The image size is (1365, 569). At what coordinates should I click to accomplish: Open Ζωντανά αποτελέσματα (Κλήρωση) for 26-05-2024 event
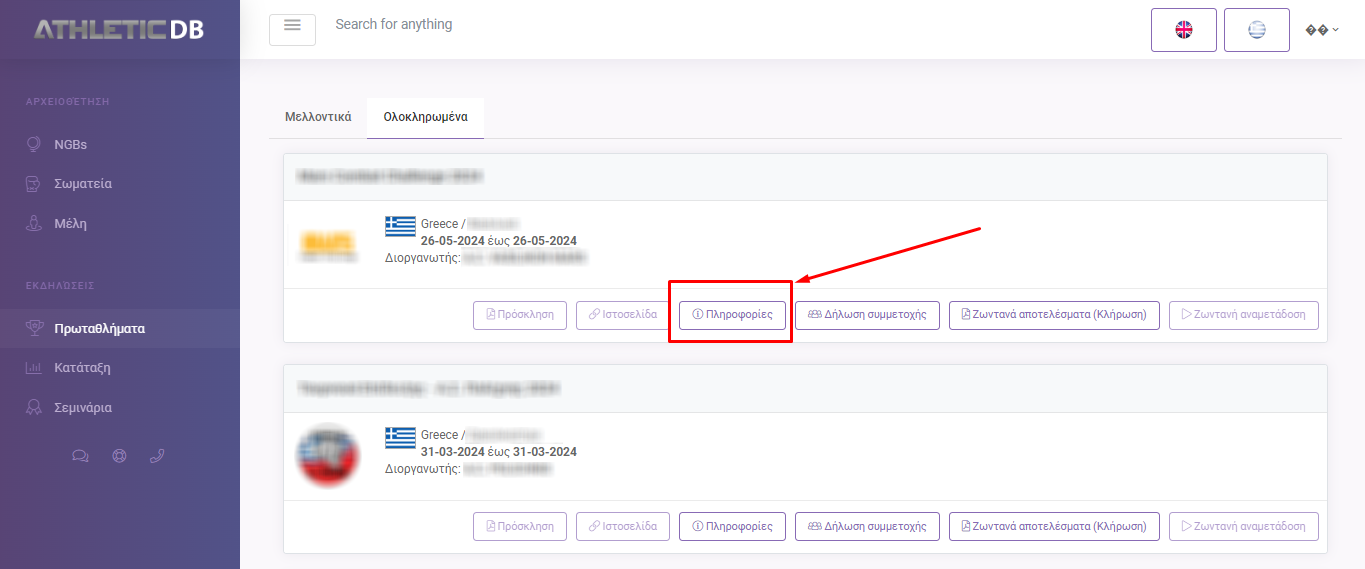[x=1054, y=315]
